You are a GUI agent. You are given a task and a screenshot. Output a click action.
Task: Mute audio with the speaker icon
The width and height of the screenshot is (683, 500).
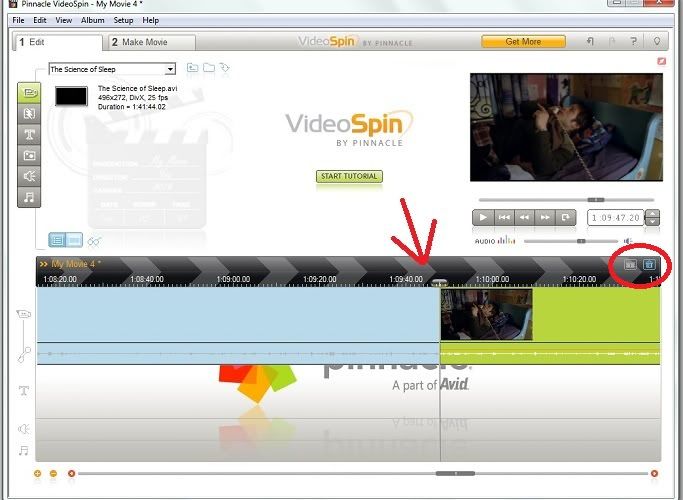(628, 241)
